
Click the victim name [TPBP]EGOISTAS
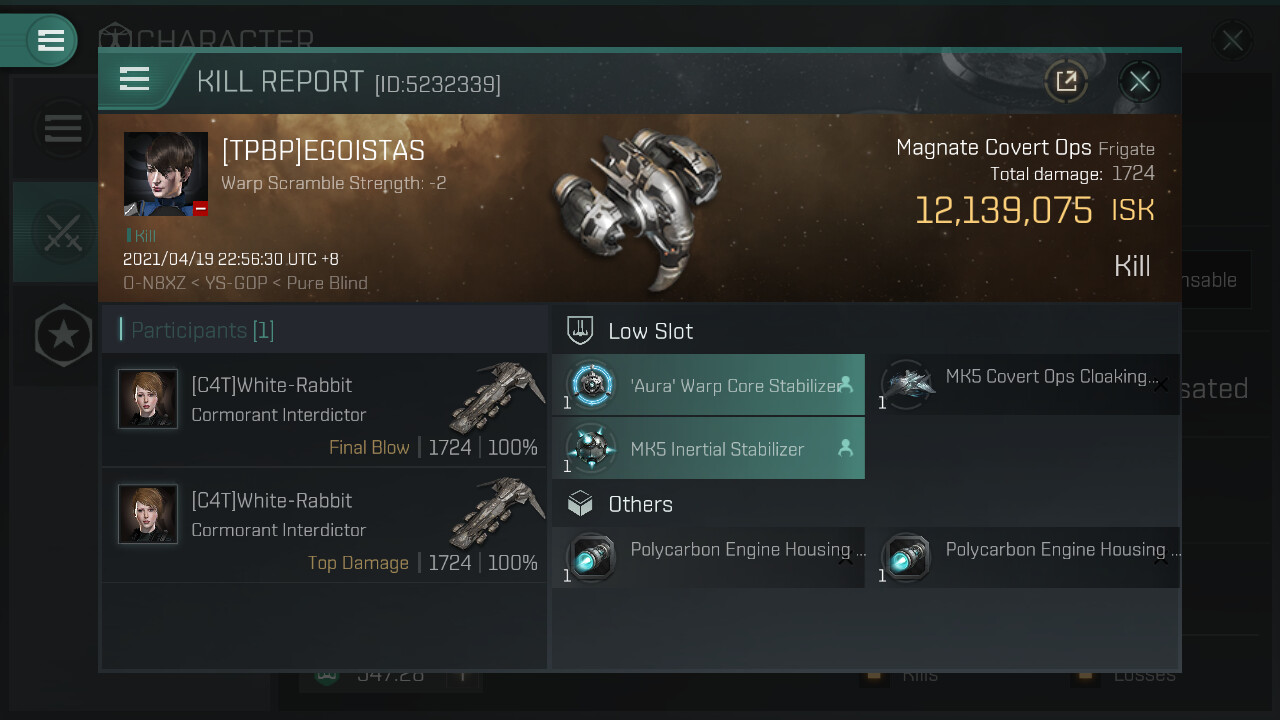(323, 151)
